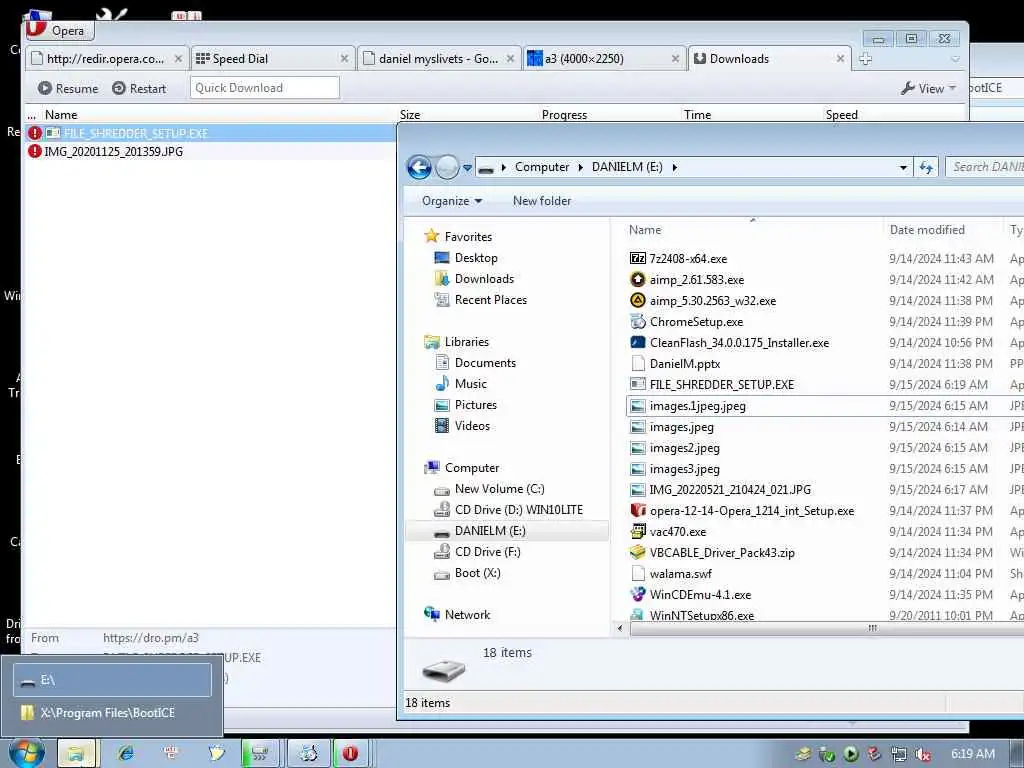Open the Organize menu

pos(452,201)
